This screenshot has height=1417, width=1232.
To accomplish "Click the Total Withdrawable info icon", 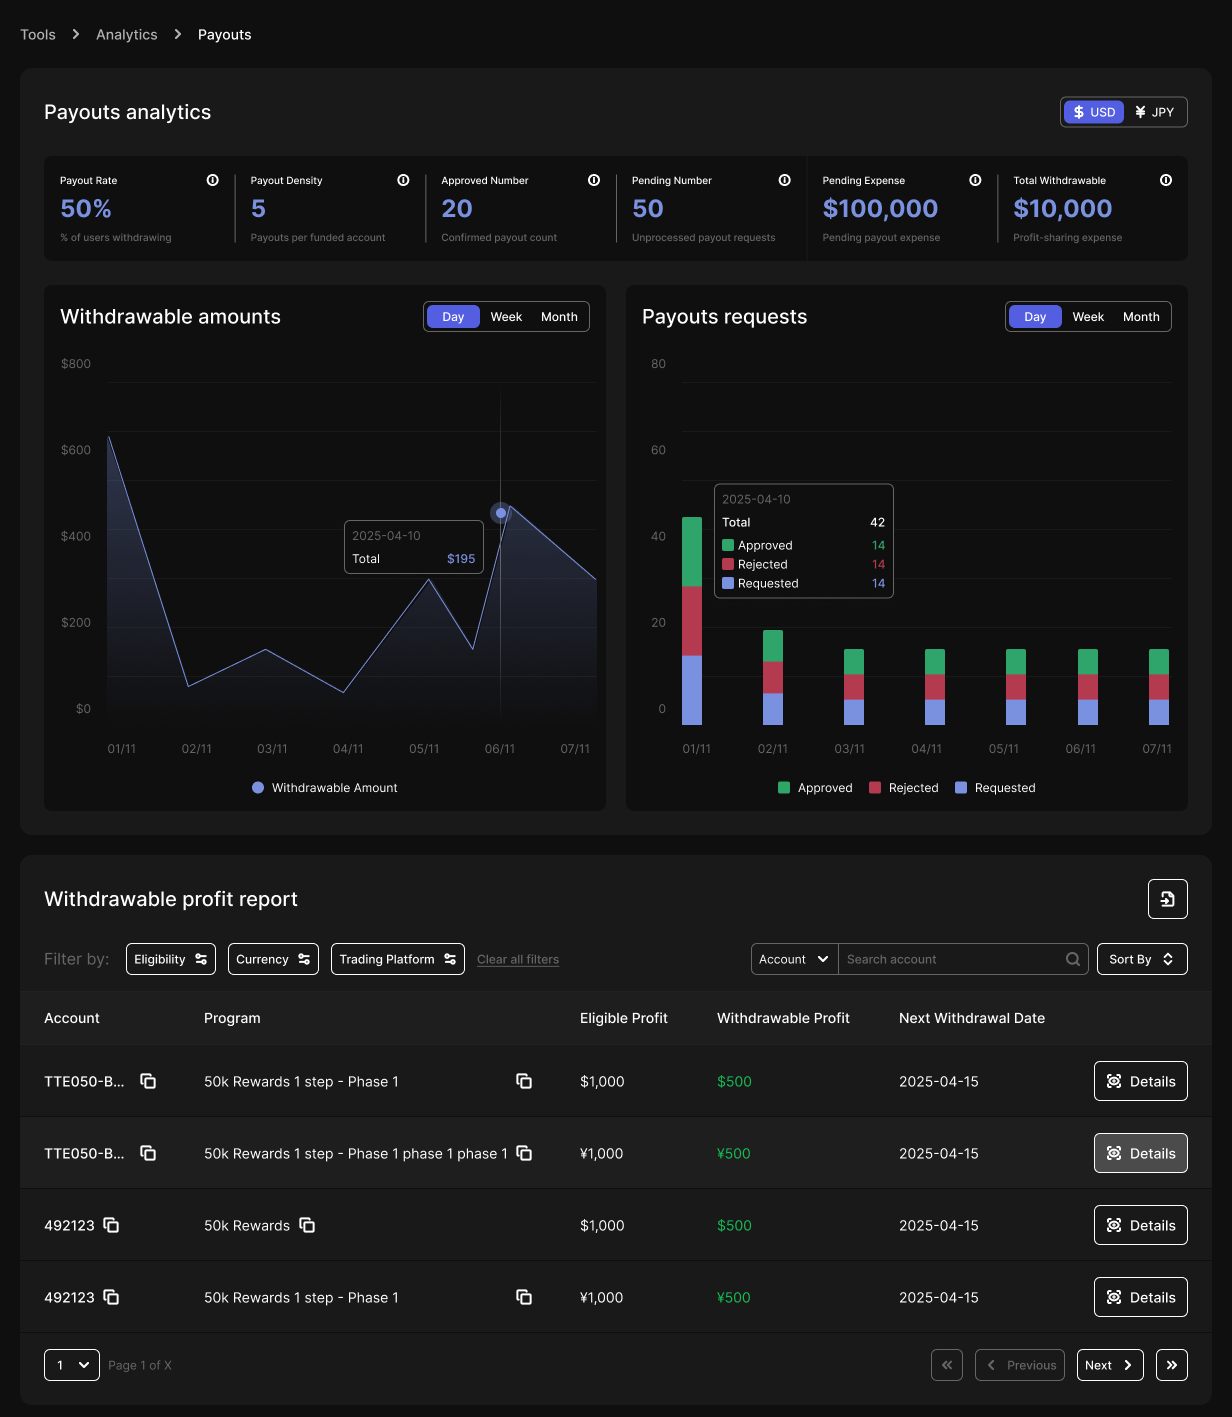I will (1165, 180).
